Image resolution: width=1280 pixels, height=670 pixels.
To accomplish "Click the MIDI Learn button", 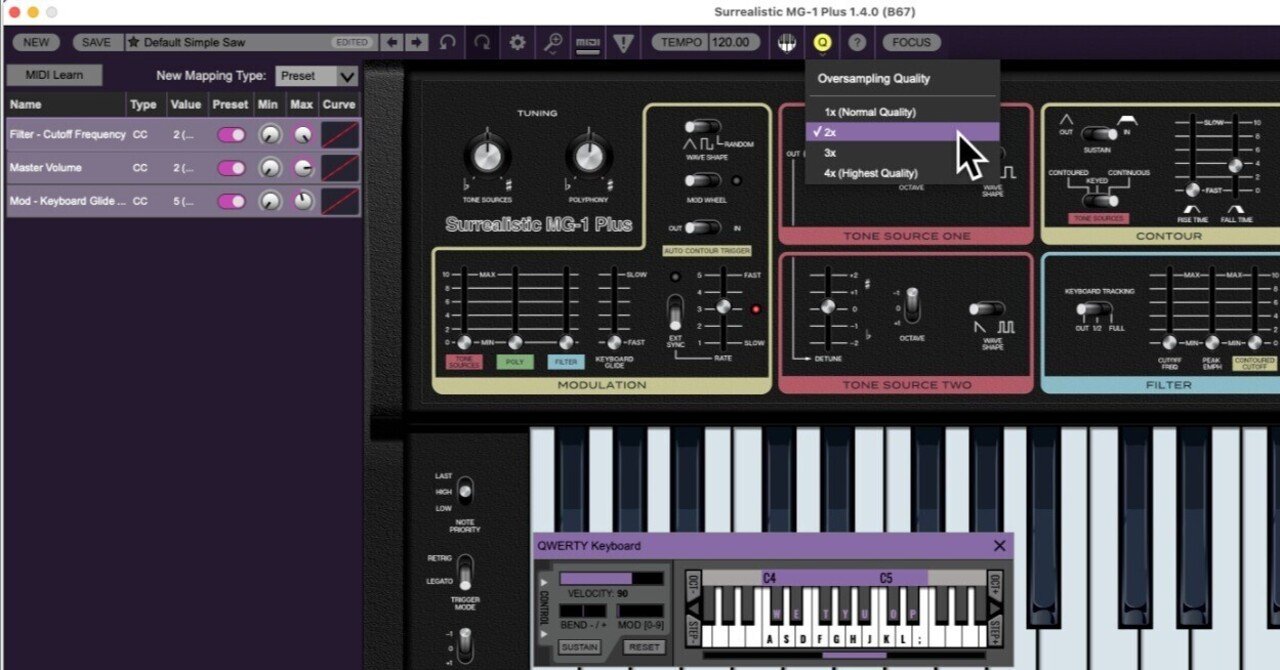I will 55,74.
